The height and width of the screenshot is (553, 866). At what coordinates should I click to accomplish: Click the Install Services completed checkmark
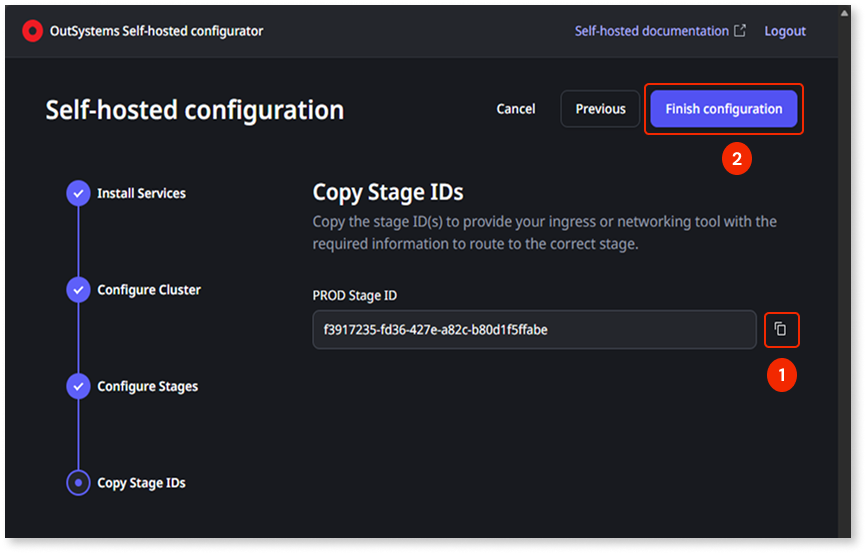[x=78, y=193]
